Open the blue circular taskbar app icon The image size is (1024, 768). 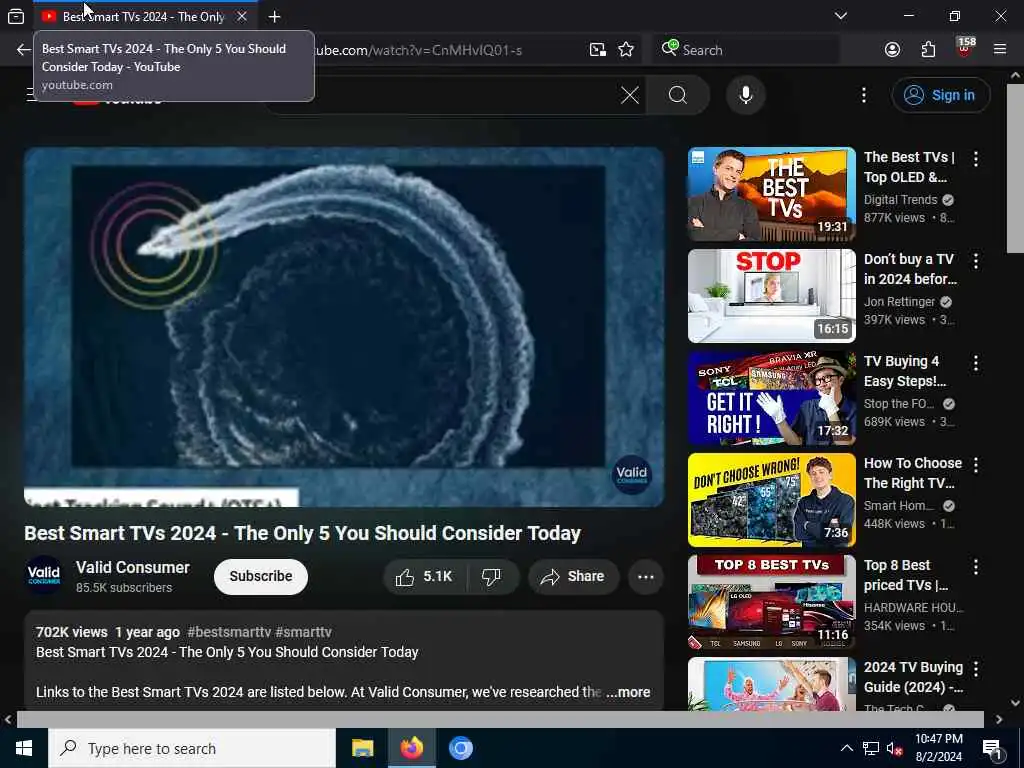pos(460,748)
